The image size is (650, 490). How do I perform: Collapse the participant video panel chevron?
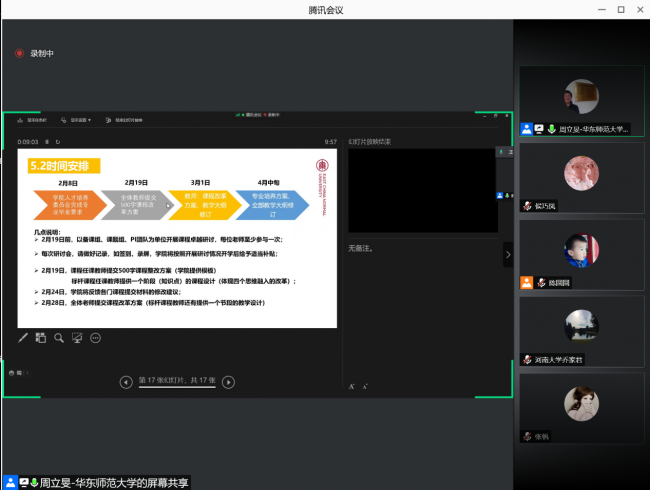(x=507, y=256)
